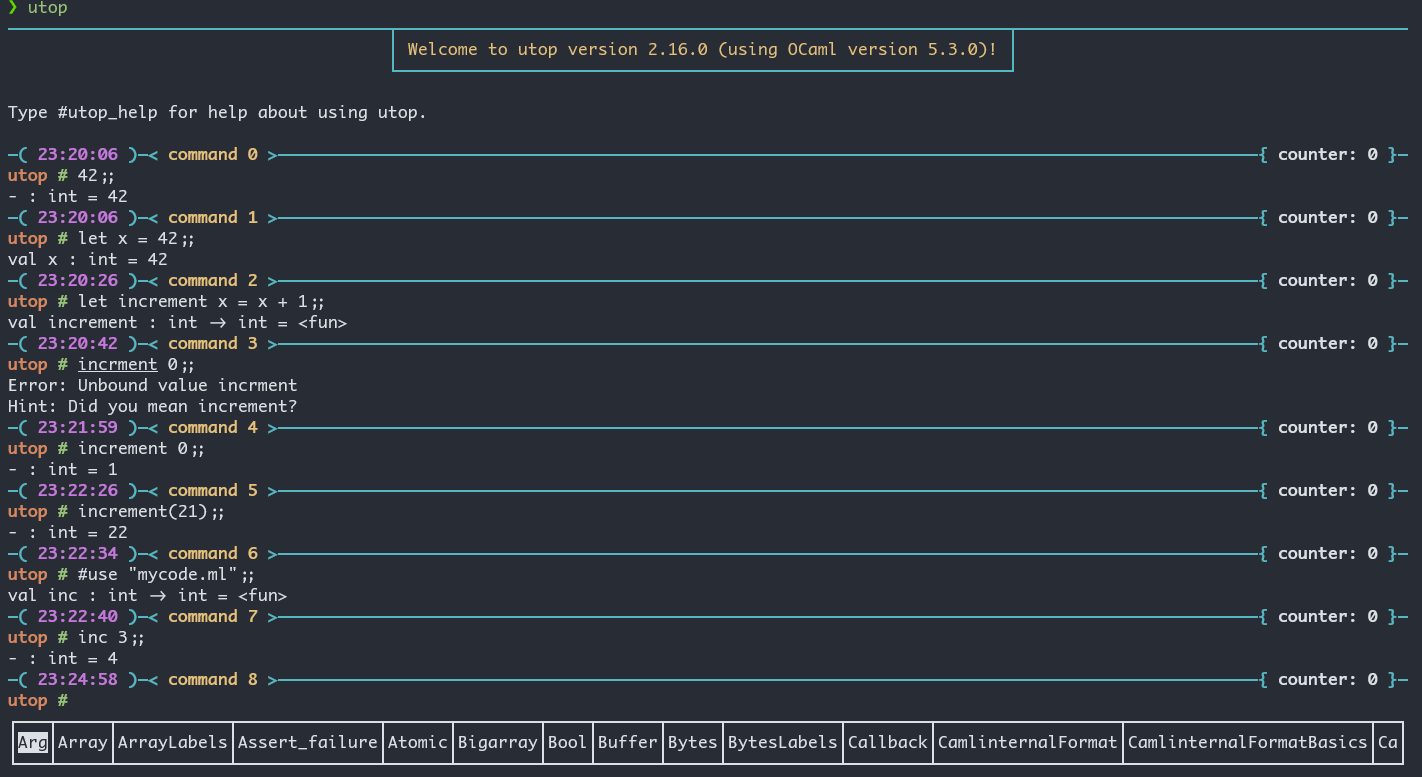Select Bool in the completion bar

(567, 742)
